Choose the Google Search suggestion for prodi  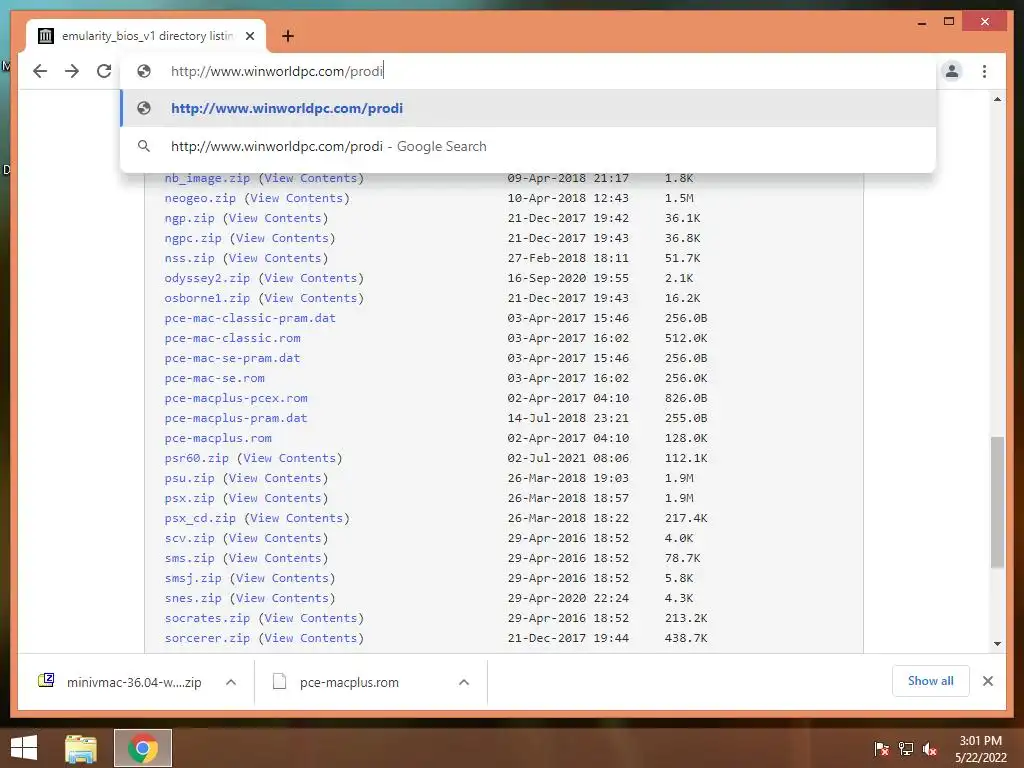click(528, 146)
